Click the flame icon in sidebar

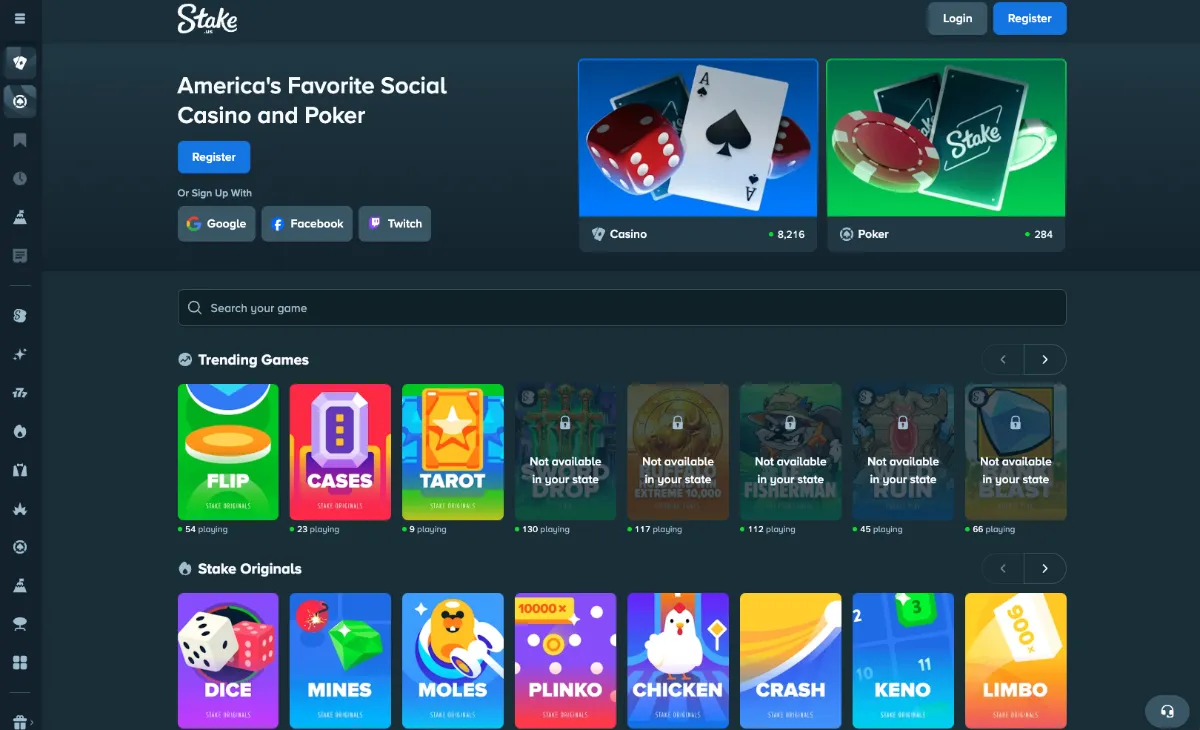20,432
